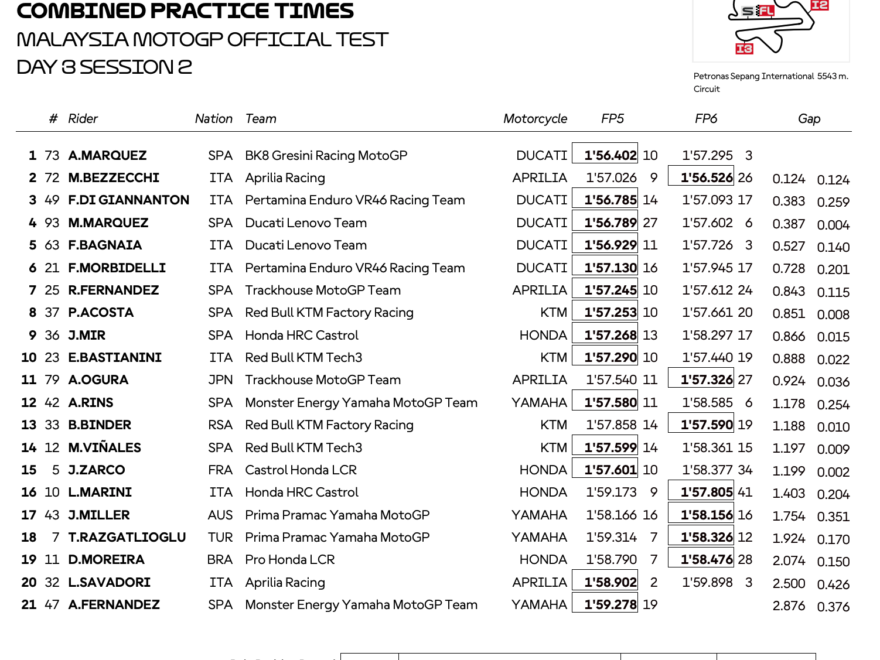Select the FP6 column header
This screenshot has width=880, height=660.
coord(706,118)
